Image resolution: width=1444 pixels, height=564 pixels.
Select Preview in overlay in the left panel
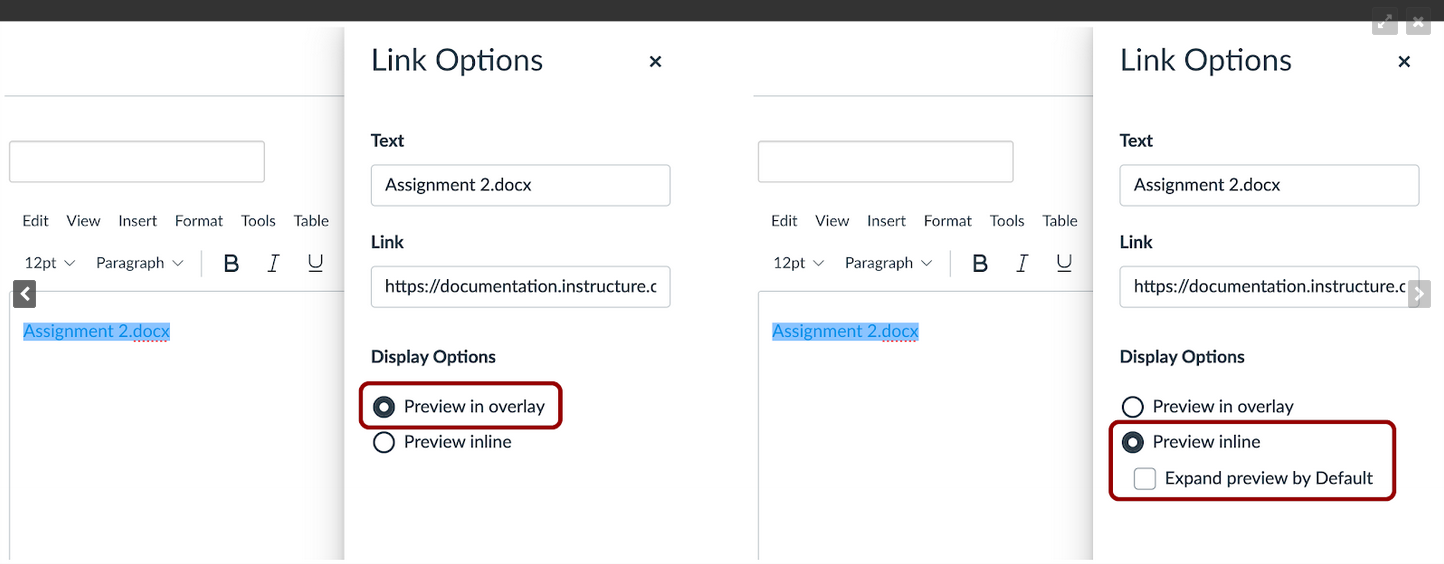[384, 407]
